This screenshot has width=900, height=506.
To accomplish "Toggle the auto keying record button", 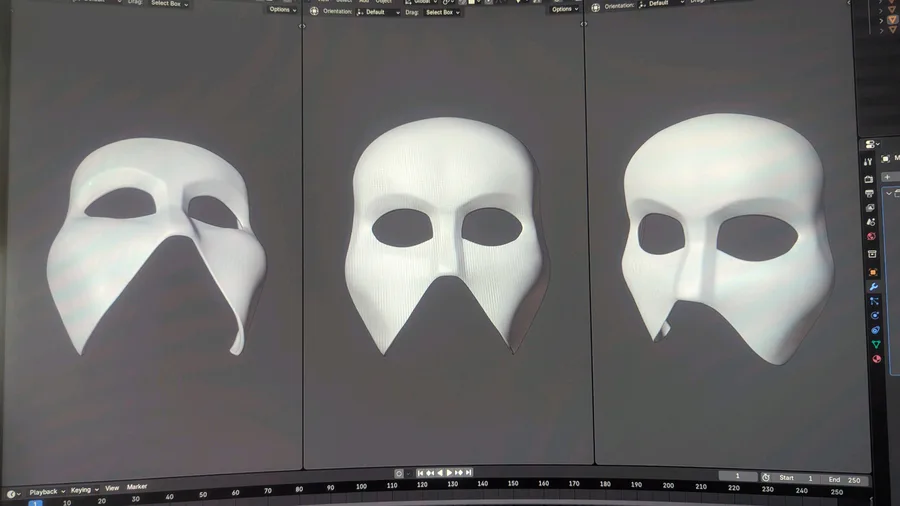I will (x=399, y=473).
